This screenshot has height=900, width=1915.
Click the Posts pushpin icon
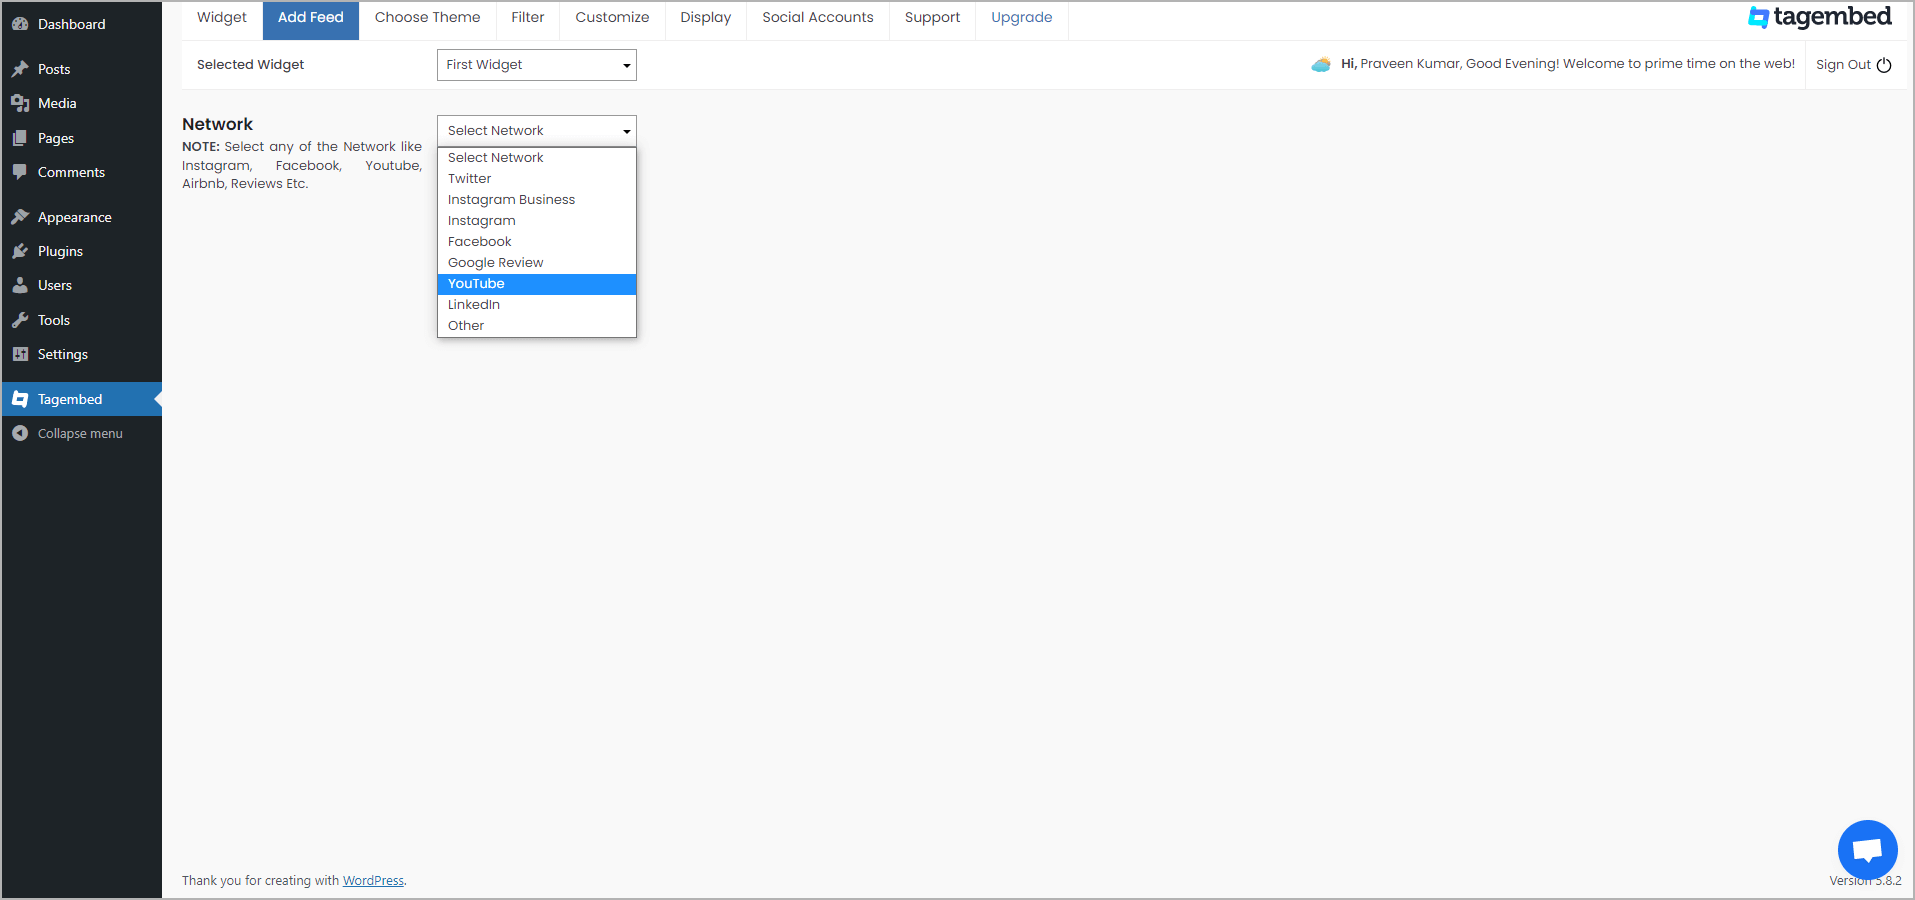[20, 69]
